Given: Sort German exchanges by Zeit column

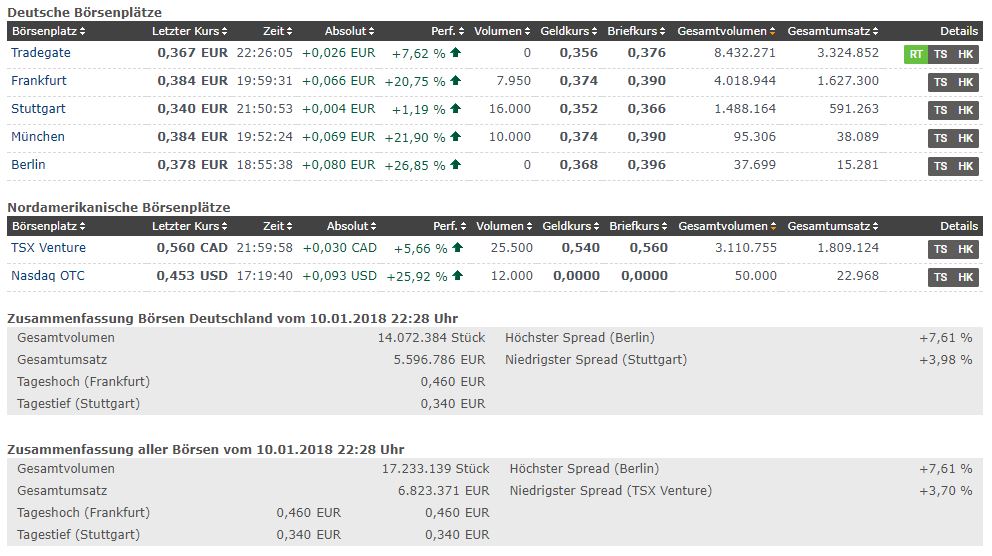Looking at the screenshot, I should pos(278,31).
